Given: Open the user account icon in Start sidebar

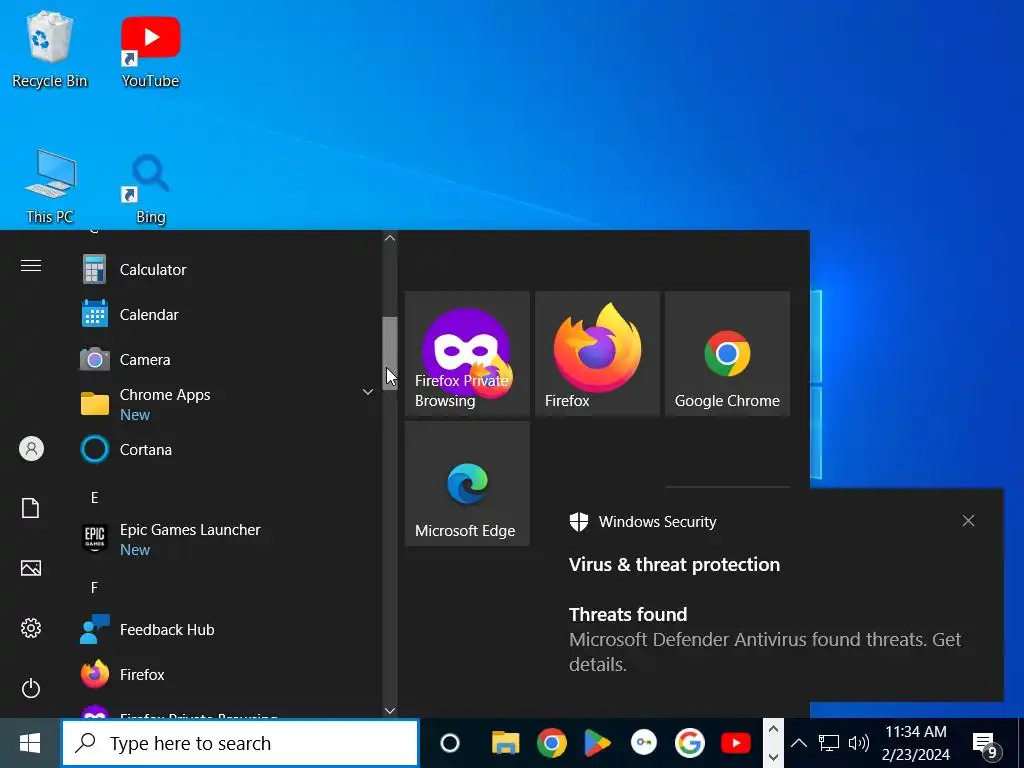Looking at the screenshot, I should (31, 449).
